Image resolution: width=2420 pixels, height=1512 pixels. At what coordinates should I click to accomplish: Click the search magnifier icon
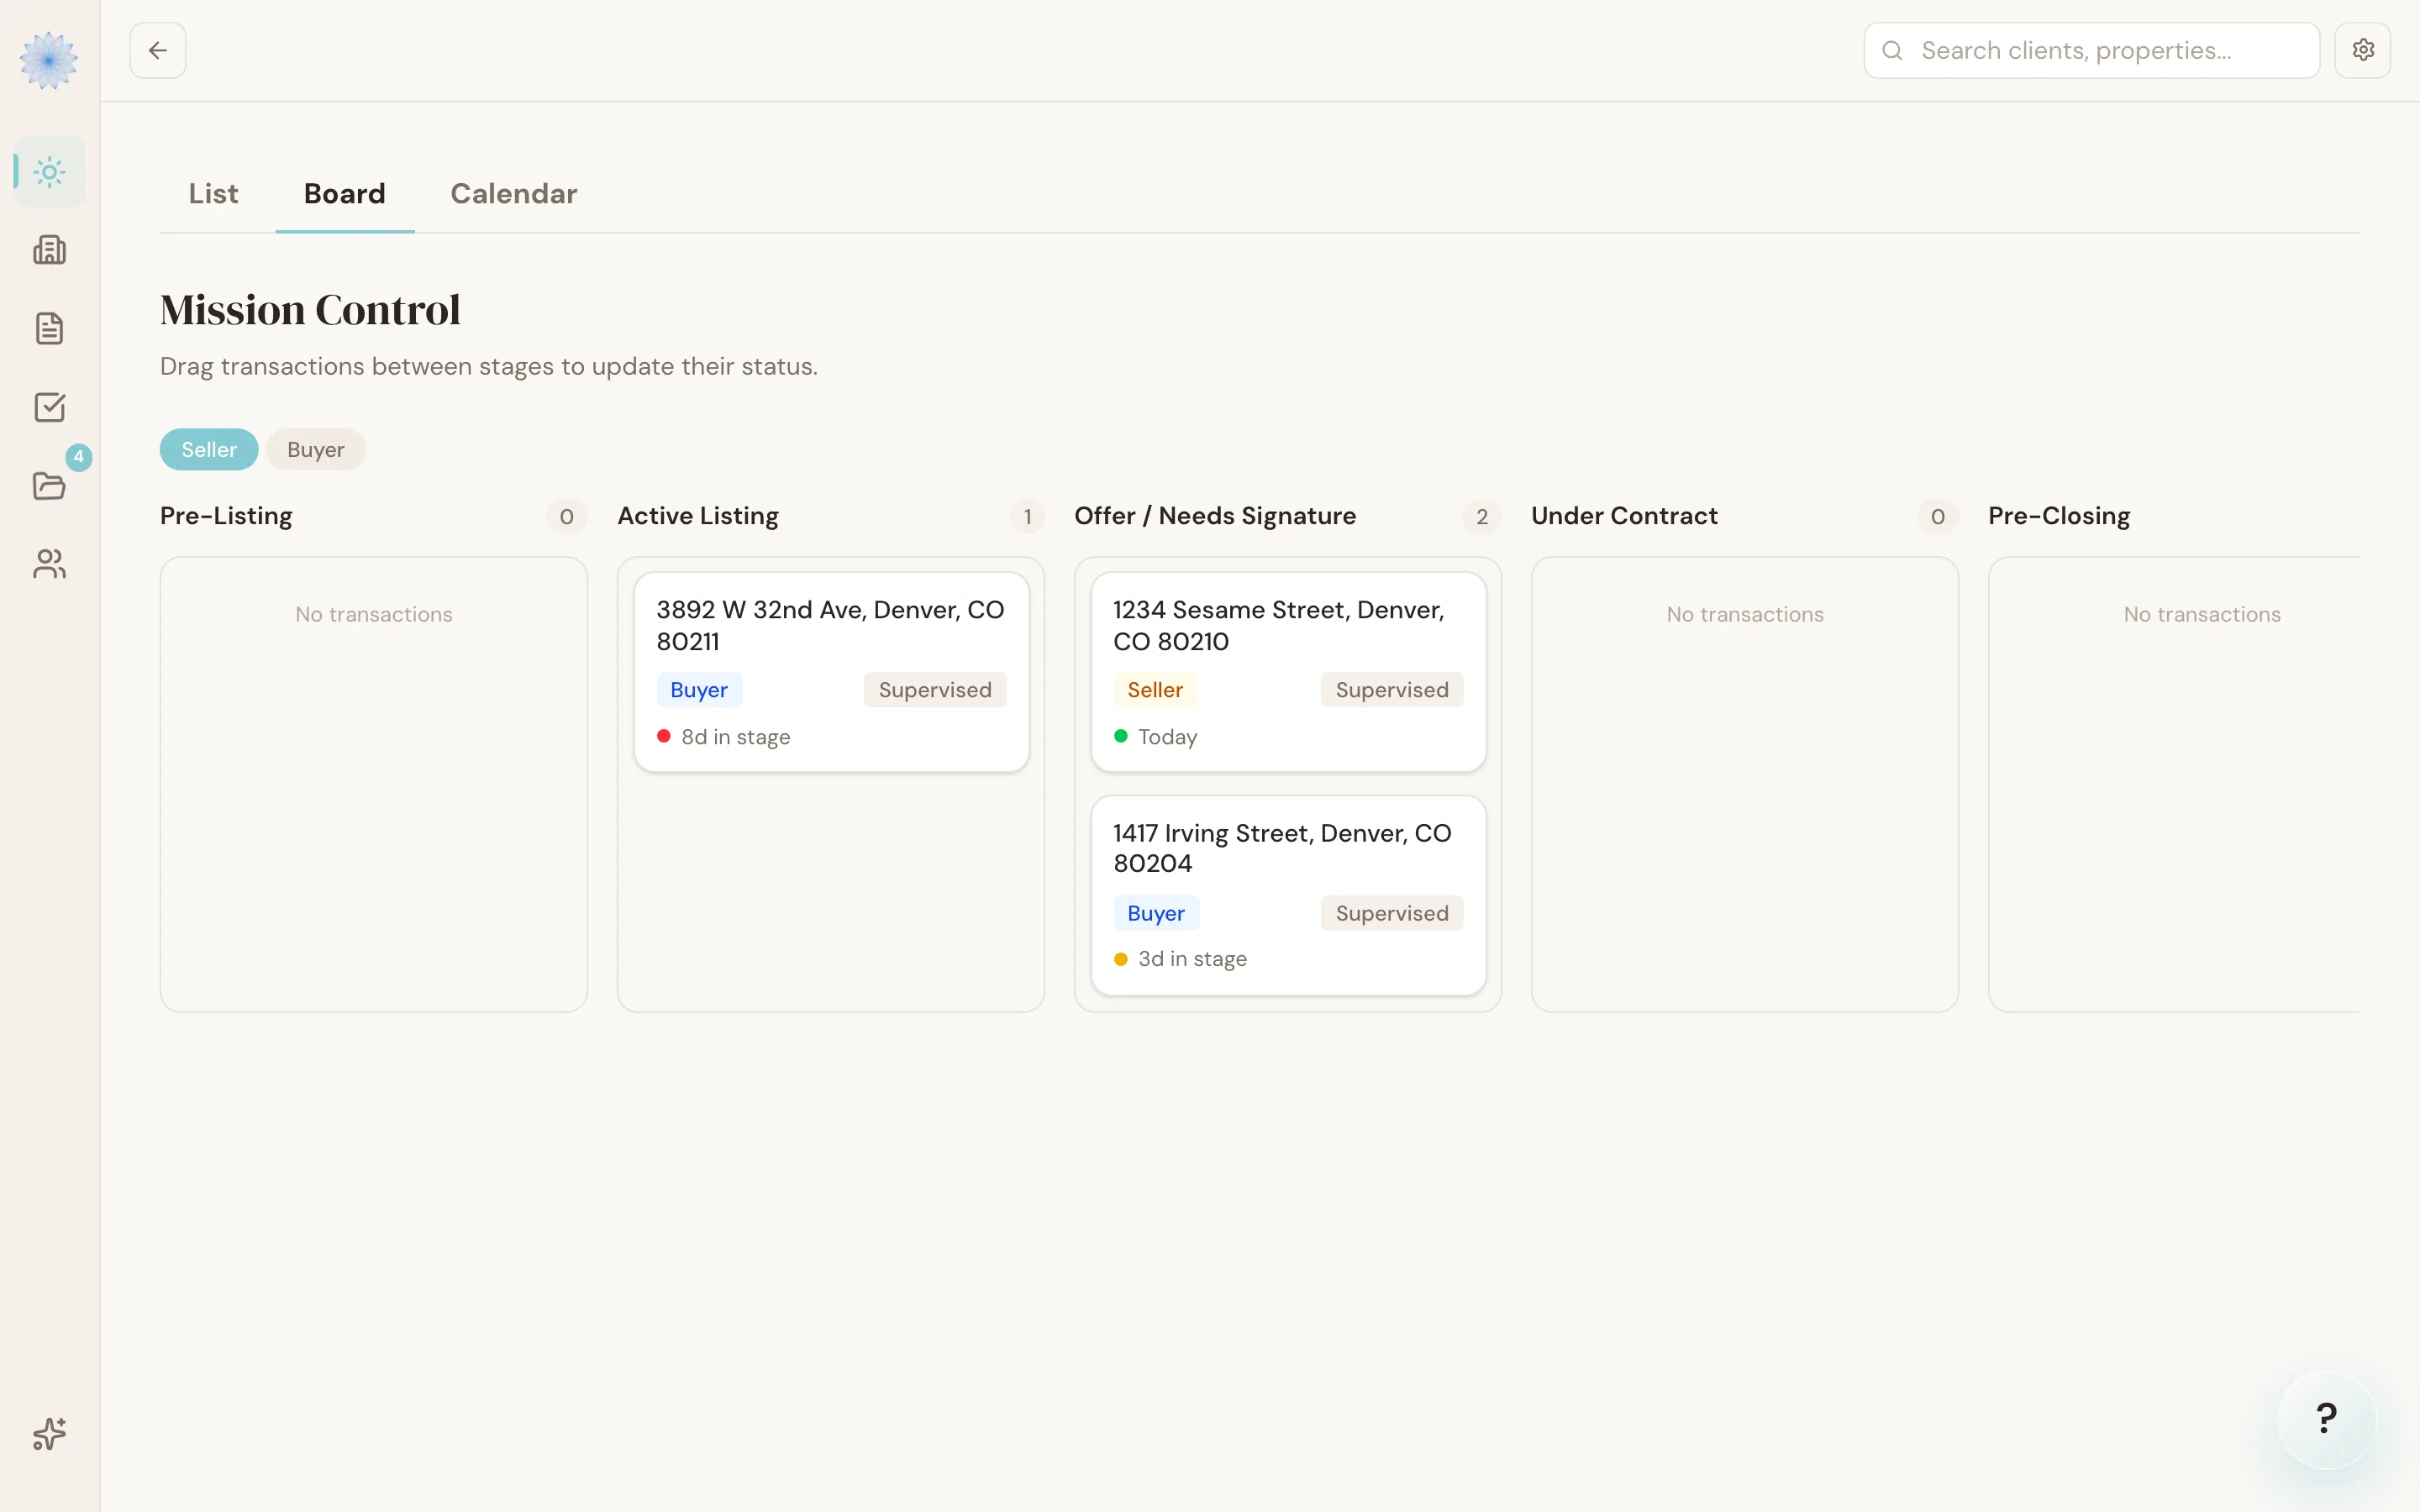click(1892, 50)
